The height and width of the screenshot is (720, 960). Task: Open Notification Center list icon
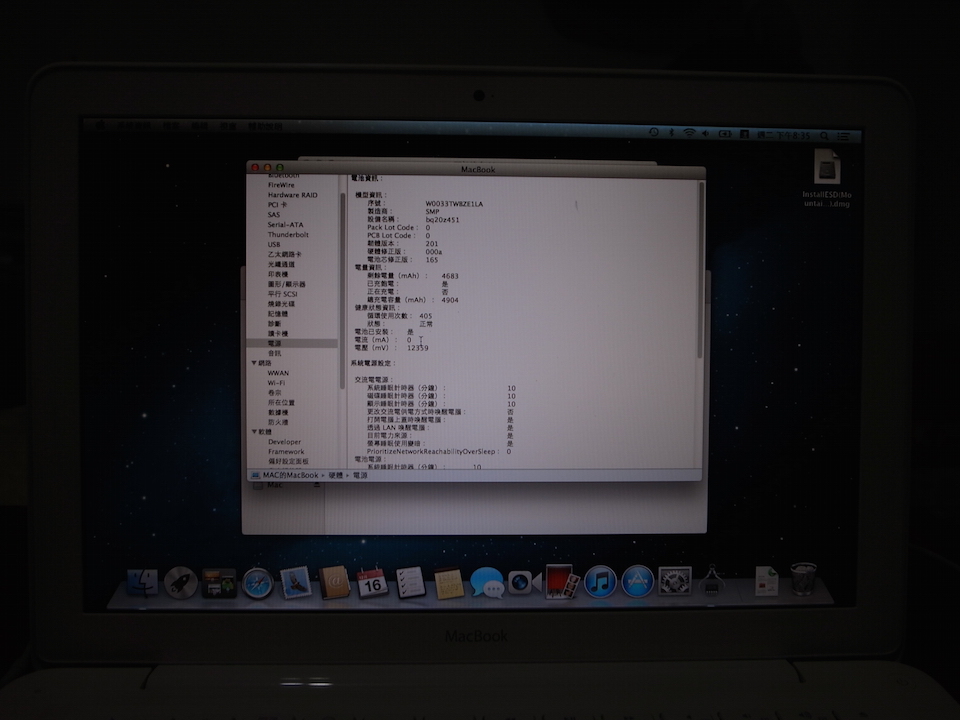tap(844, 137)
